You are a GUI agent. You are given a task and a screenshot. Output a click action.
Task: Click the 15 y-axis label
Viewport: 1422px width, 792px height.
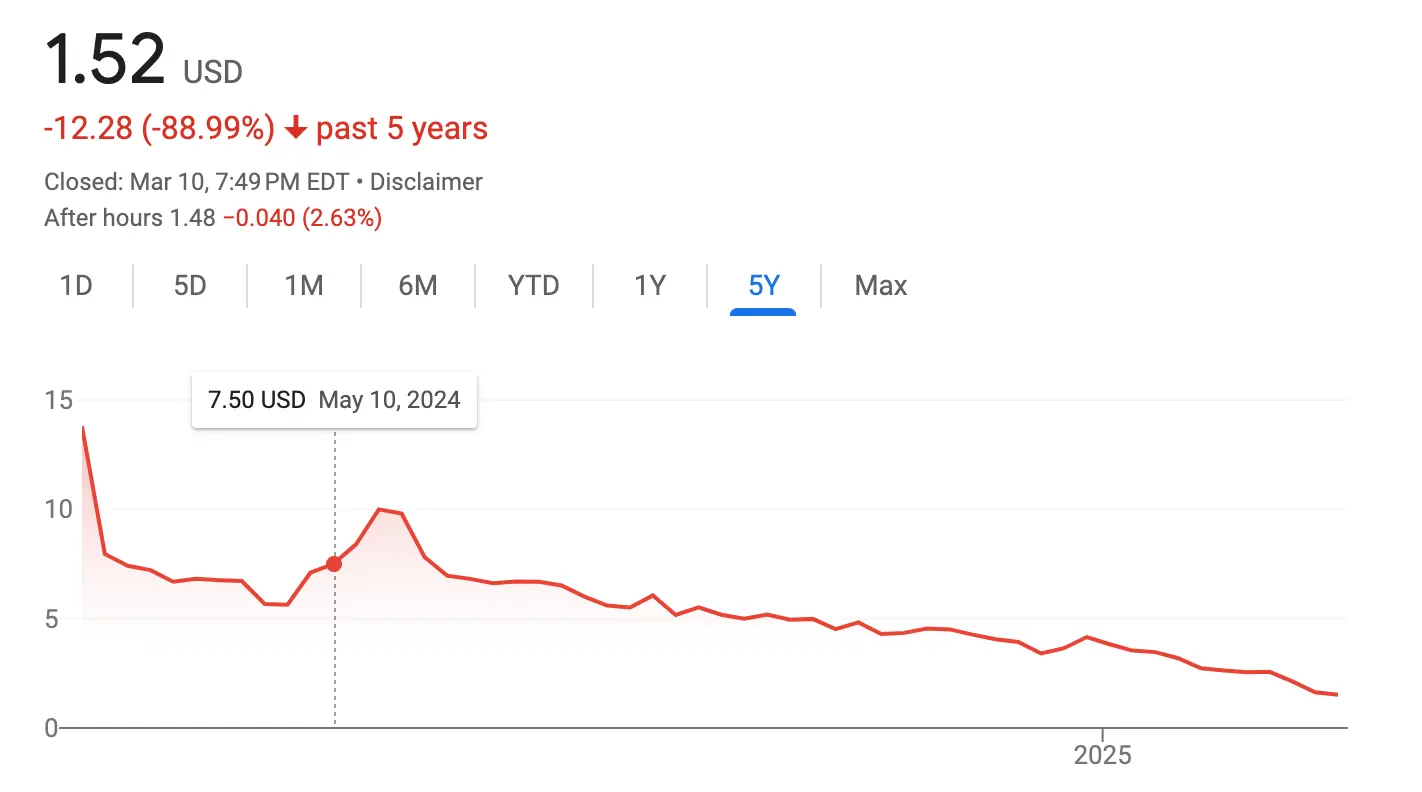click(59, 401)
